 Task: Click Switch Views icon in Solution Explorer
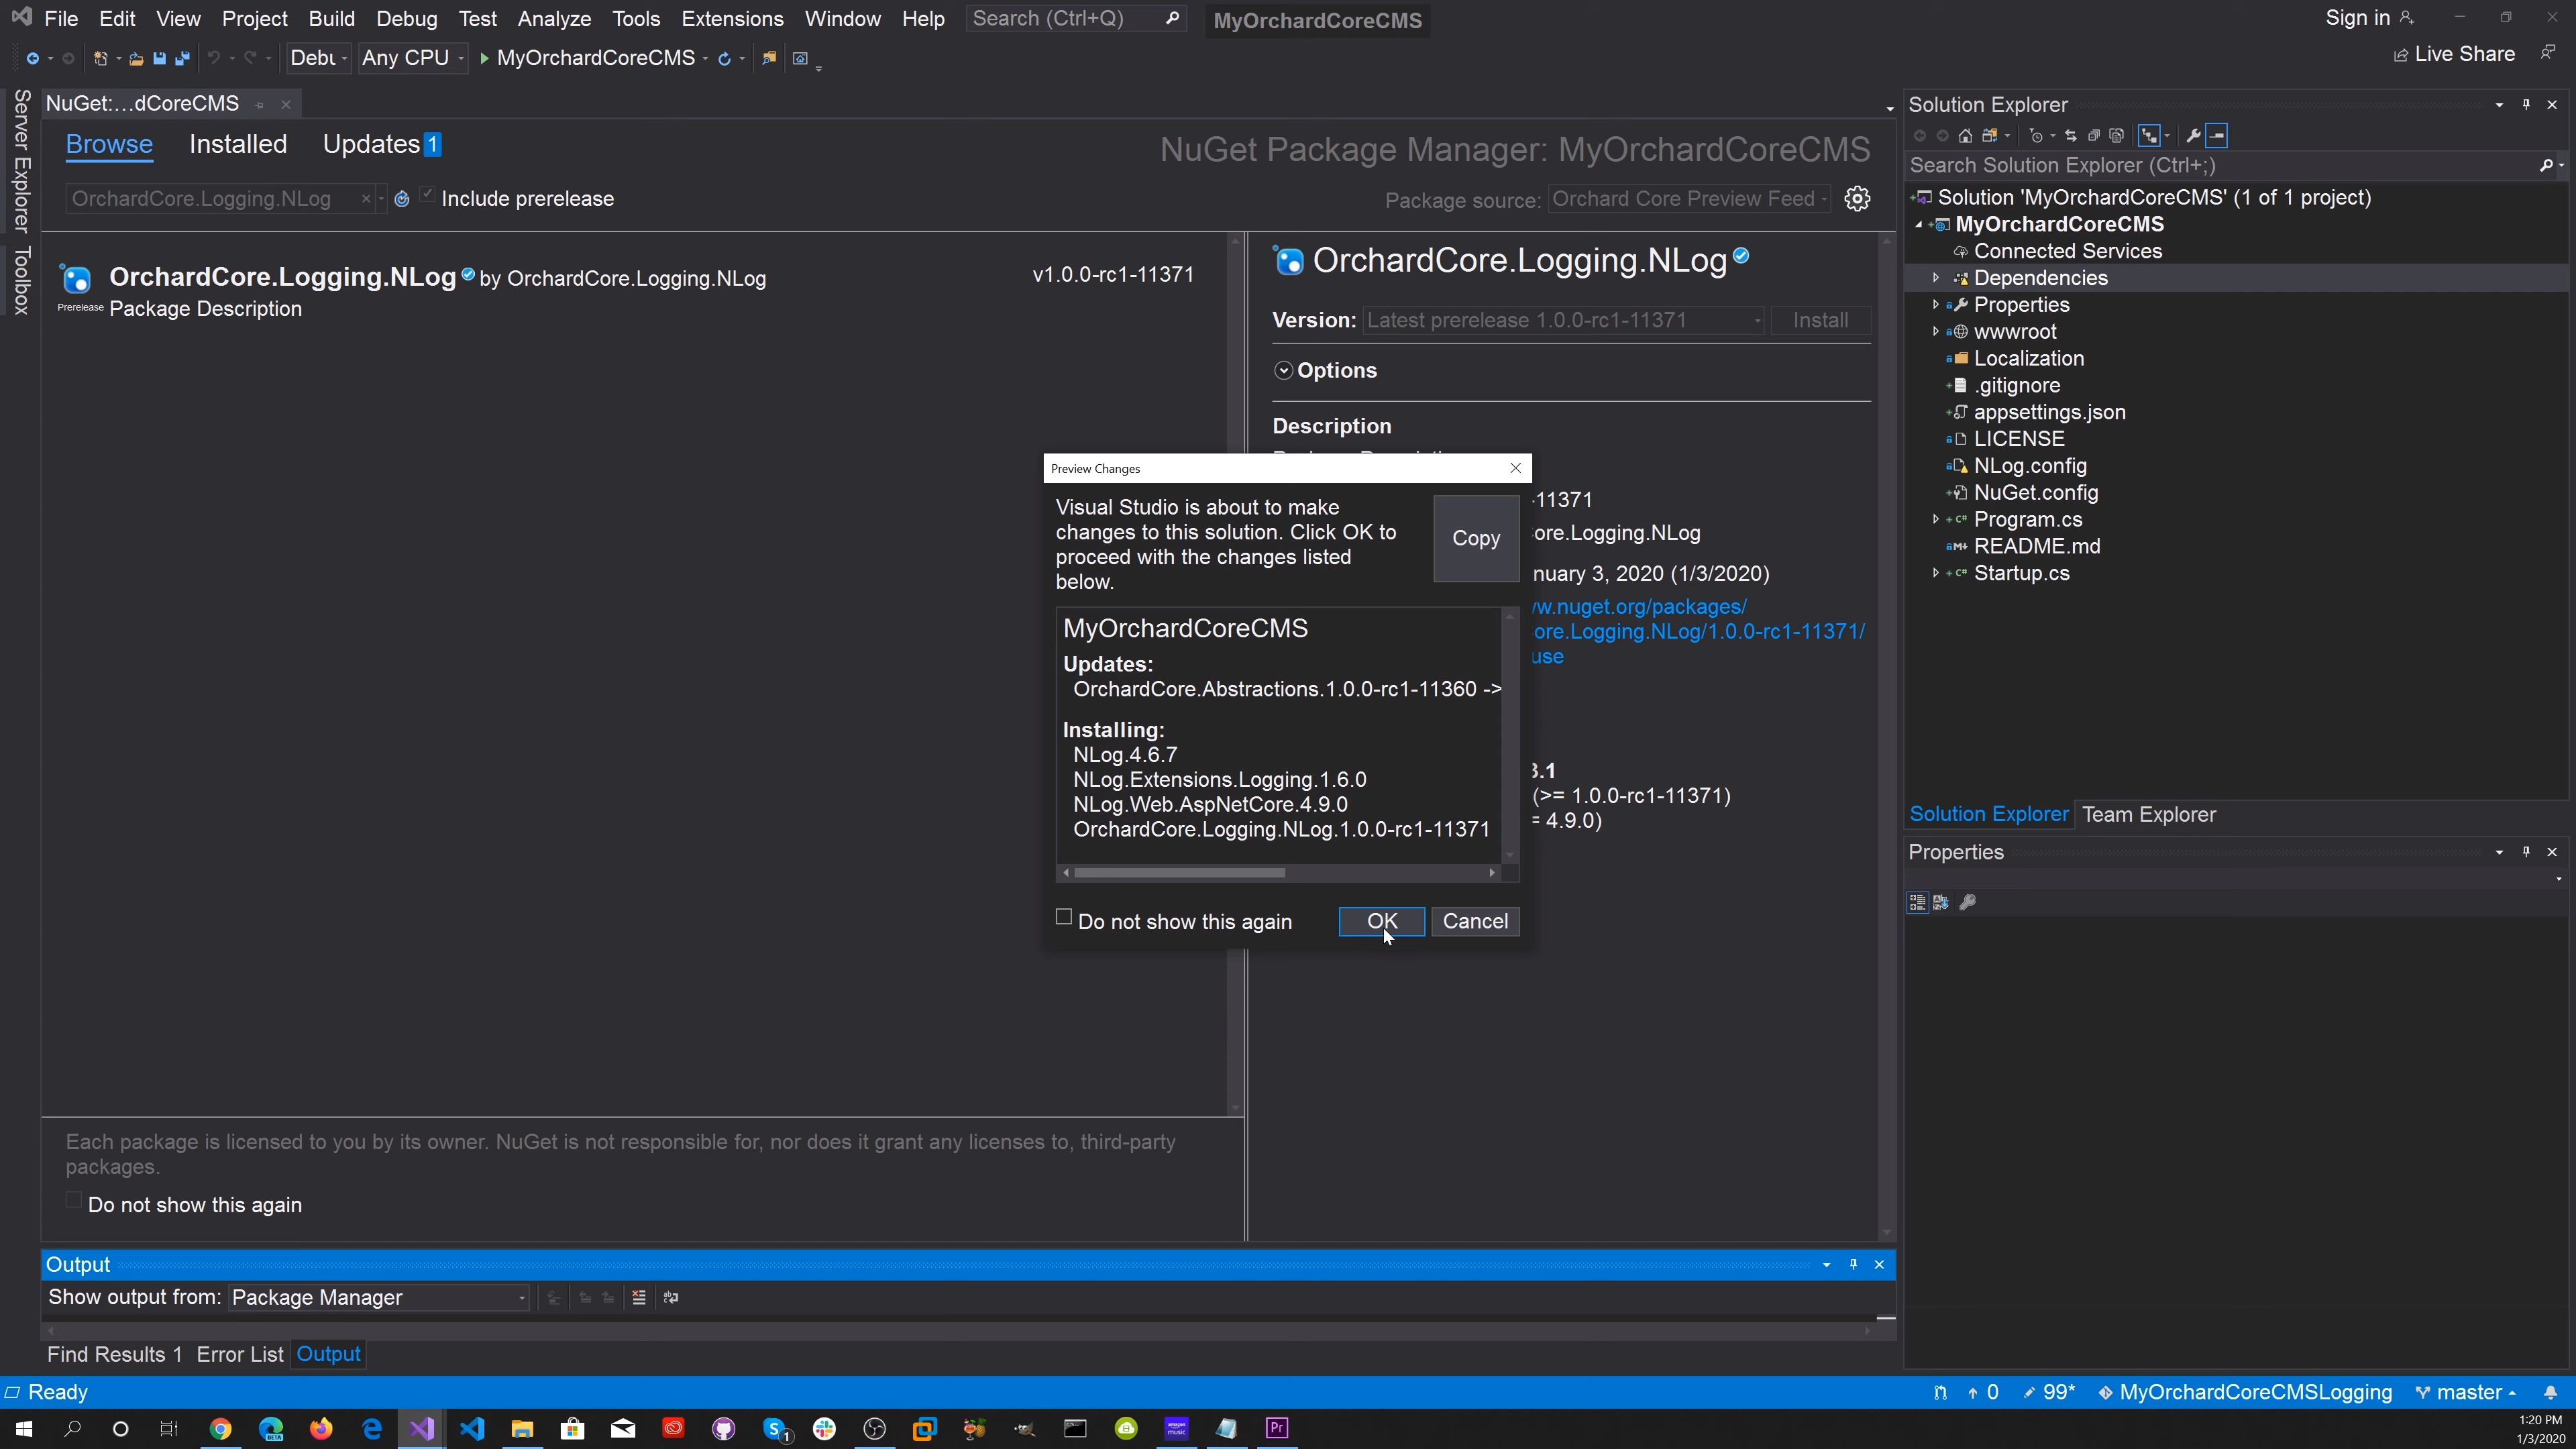pyautogui.click(x=1990, y=136)
